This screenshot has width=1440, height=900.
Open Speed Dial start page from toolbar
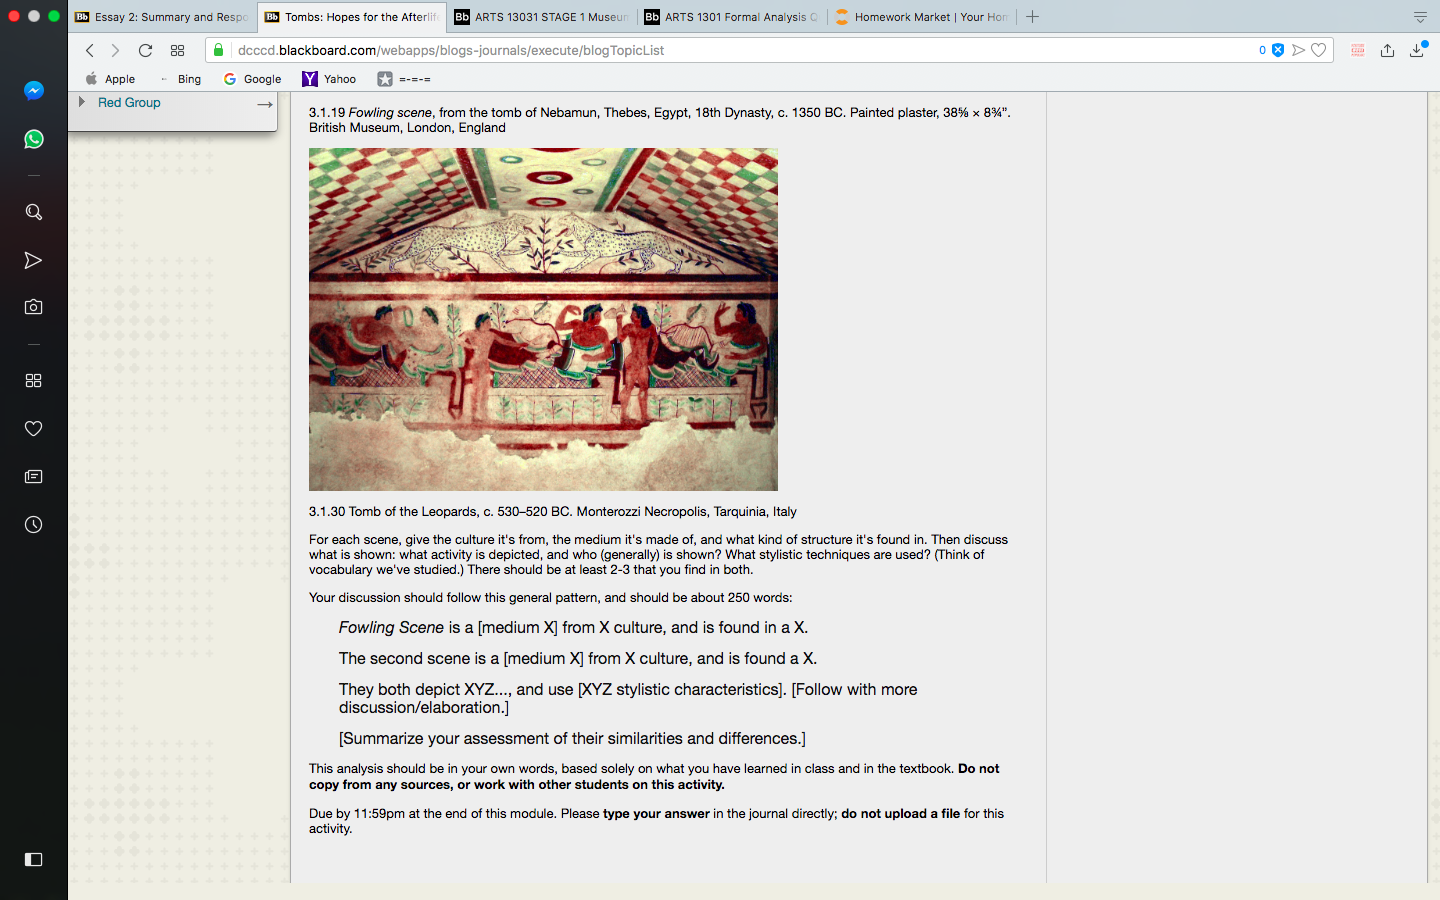coord(177,50)
